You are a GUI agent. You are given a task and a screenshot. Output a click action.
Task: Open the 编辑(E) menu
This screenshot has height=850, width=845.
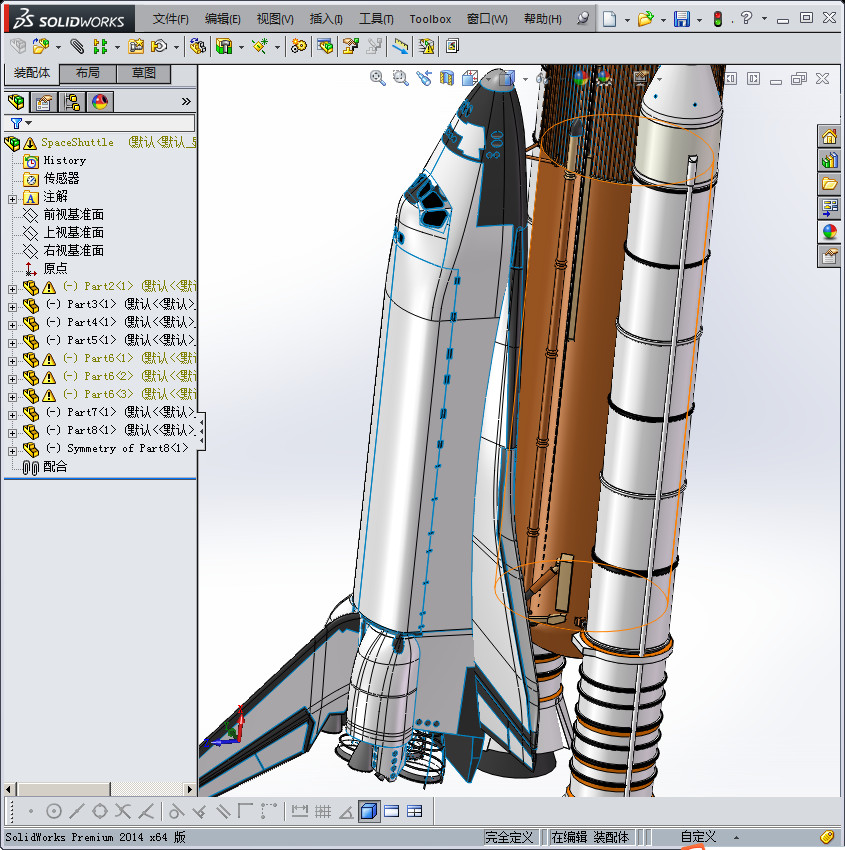coord(222,20)
